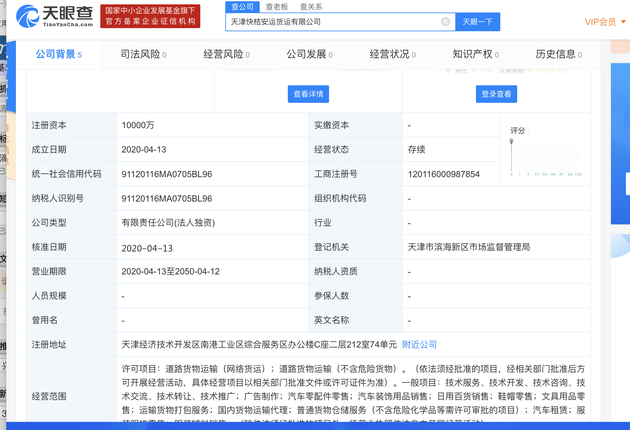Open the 经营状况 tab
Screen dimensions: 630x430
[x=393, y=54]
